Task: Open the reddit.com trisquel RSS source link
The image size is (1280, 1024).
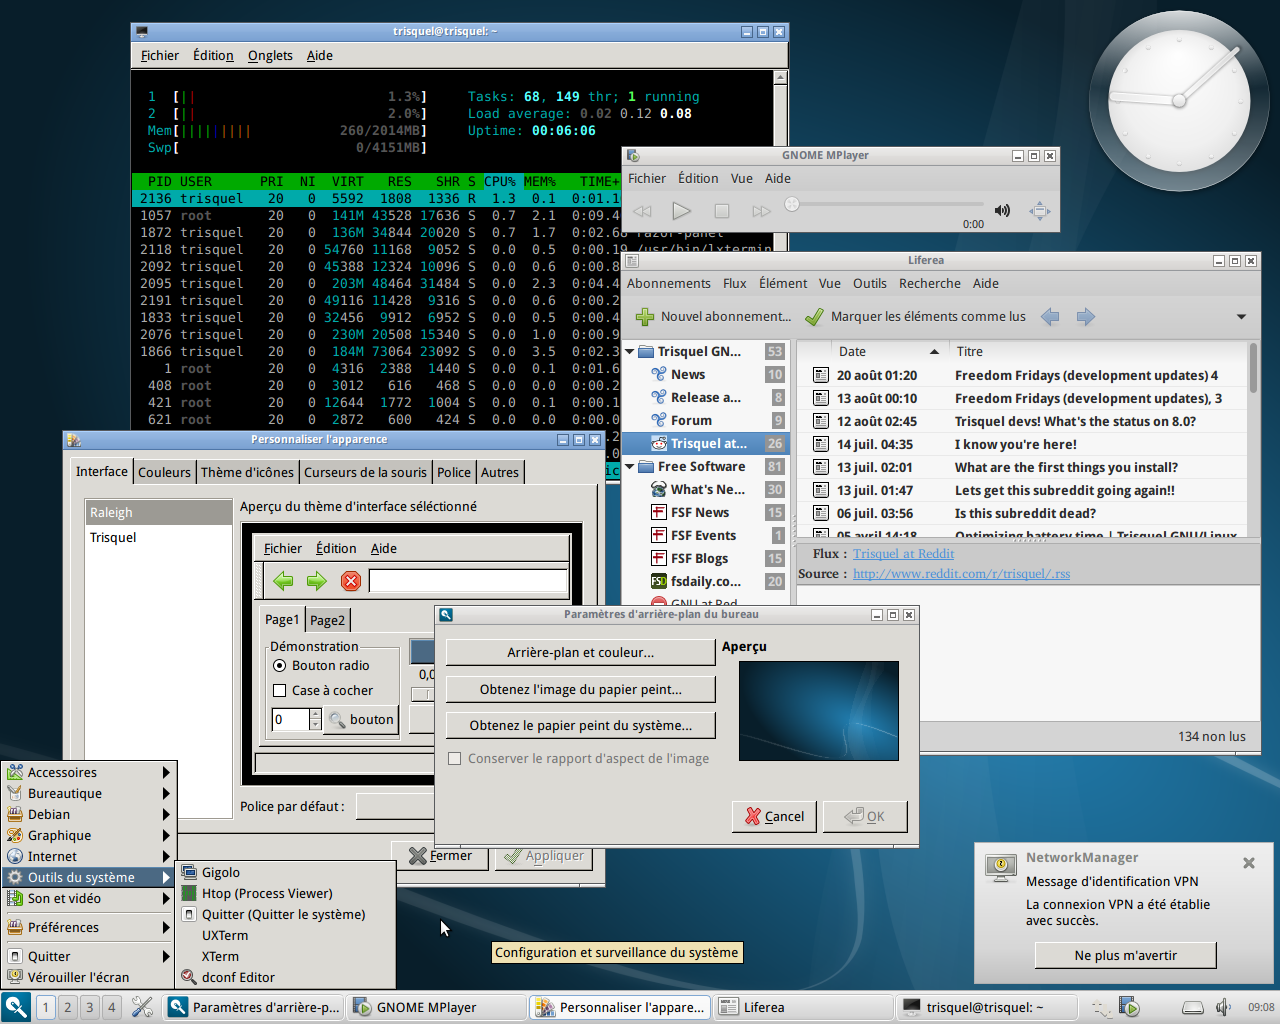Action: [x=961, y=574]
